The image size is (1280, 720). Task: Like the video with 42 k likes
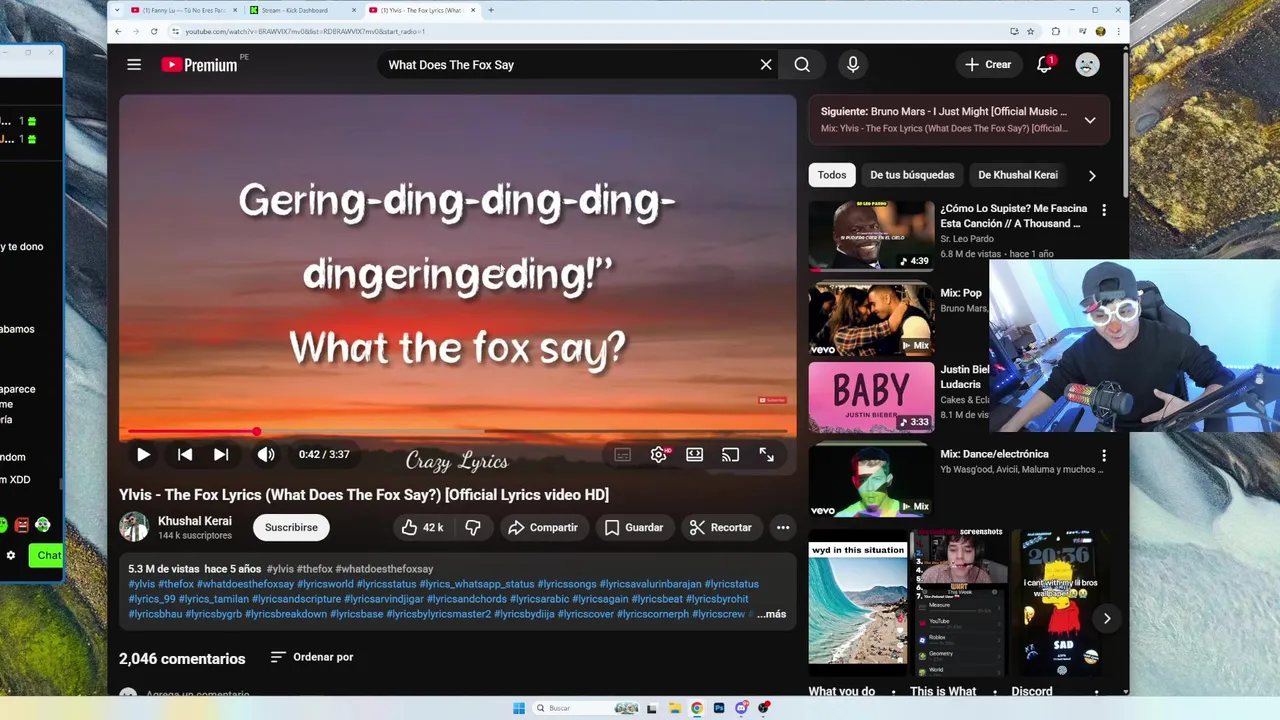coord(422,527)
